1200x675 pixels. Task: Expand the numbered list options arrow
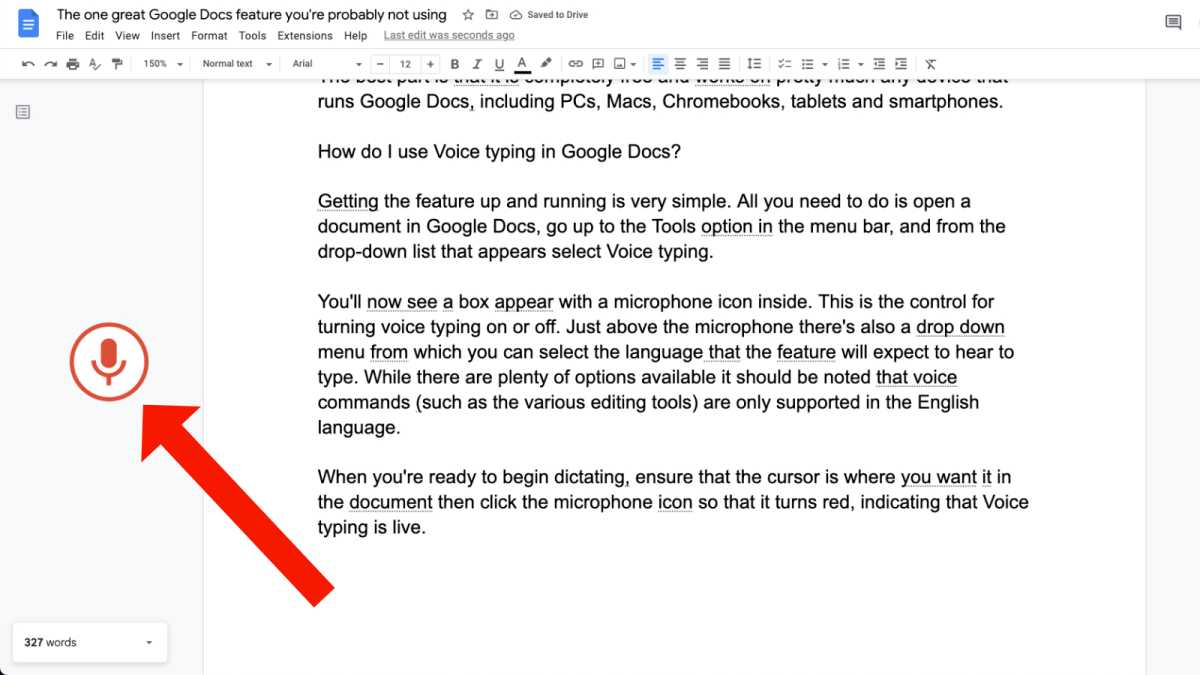pos(859,64)
